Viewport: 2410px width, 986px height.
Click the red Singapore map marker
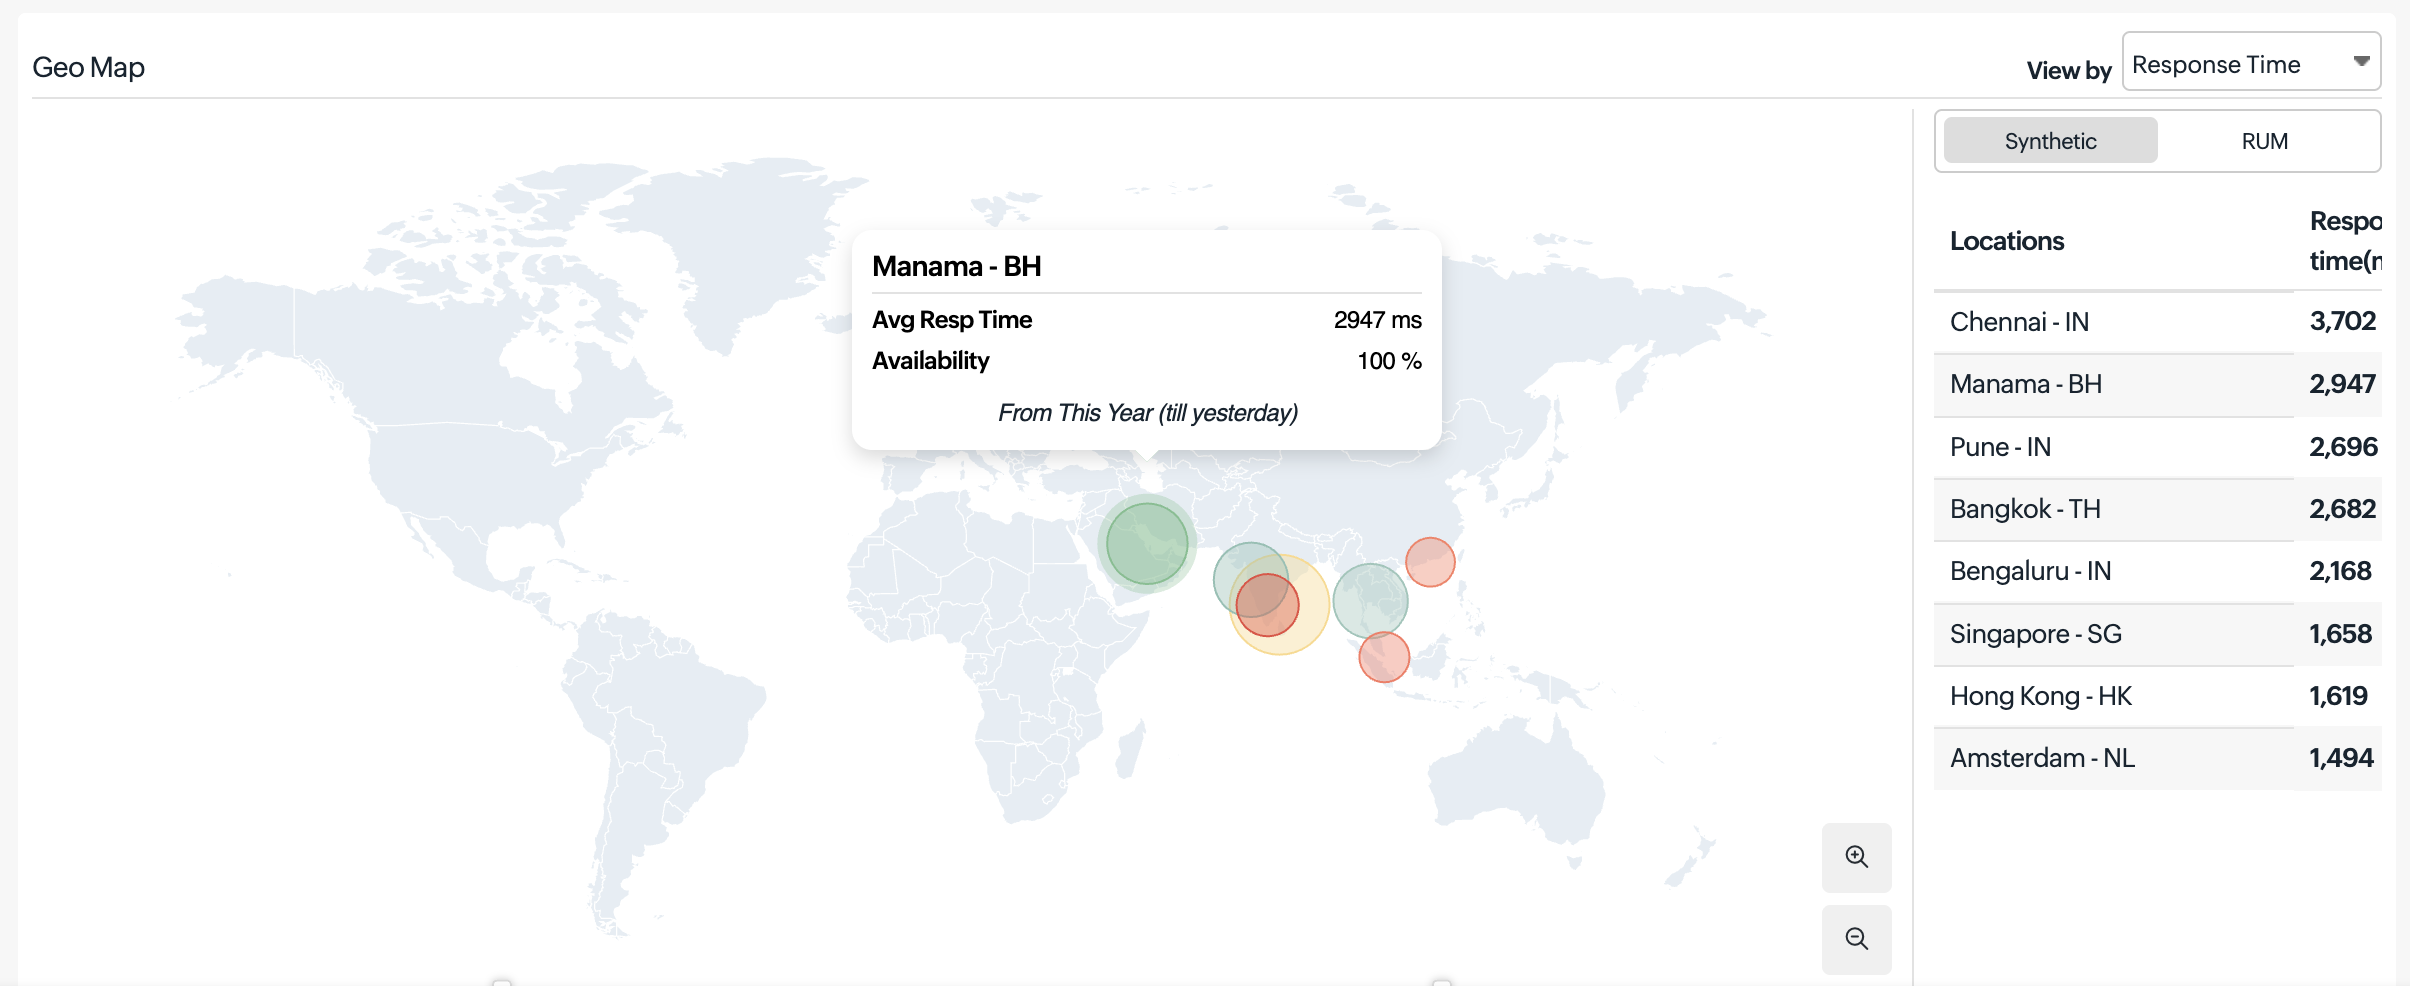coord(1384,657)
